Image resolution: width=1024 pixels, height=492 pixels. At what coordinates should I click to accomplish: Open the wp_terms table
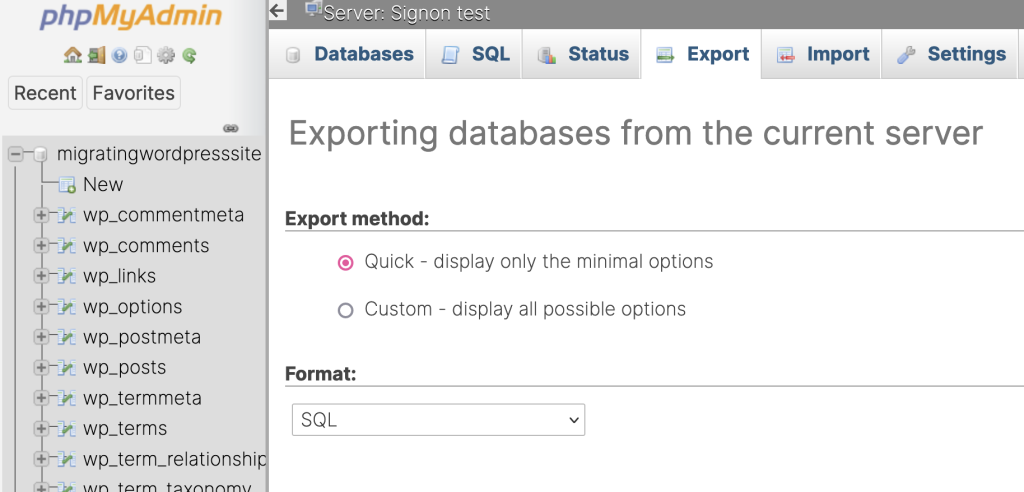(x=125, y=429)
